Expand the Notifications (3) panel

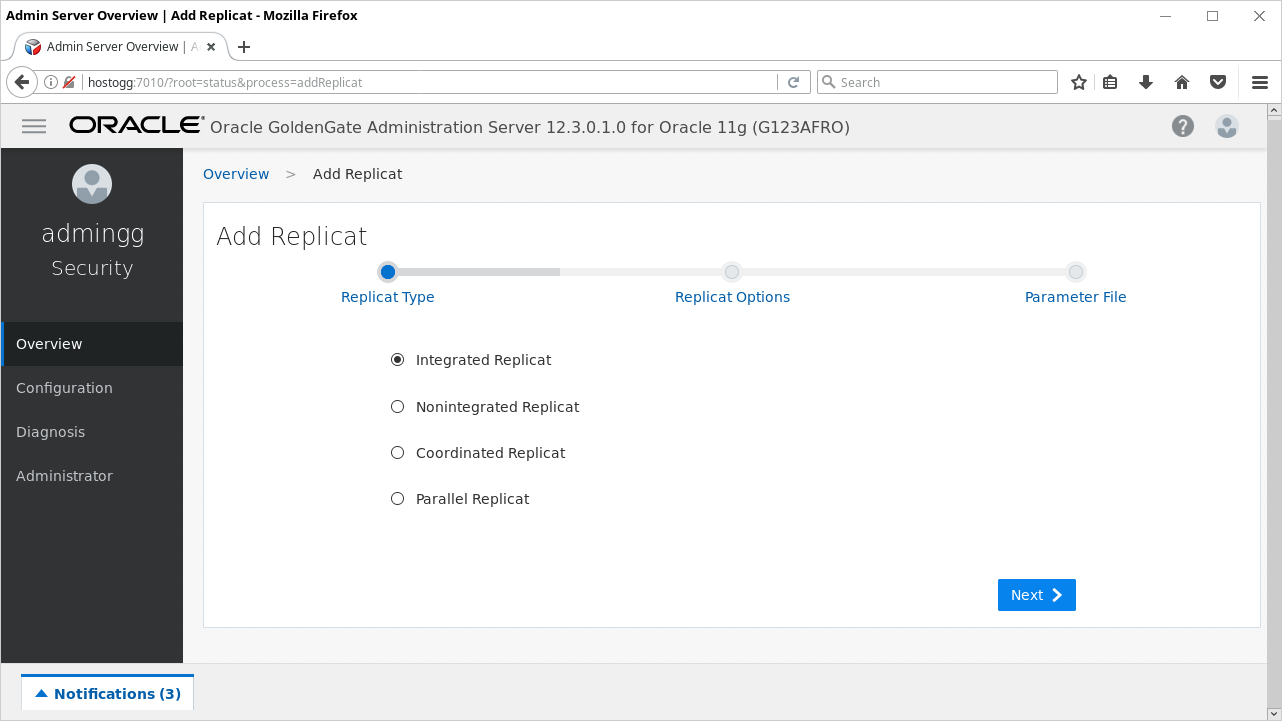click(x=108, y=693)
